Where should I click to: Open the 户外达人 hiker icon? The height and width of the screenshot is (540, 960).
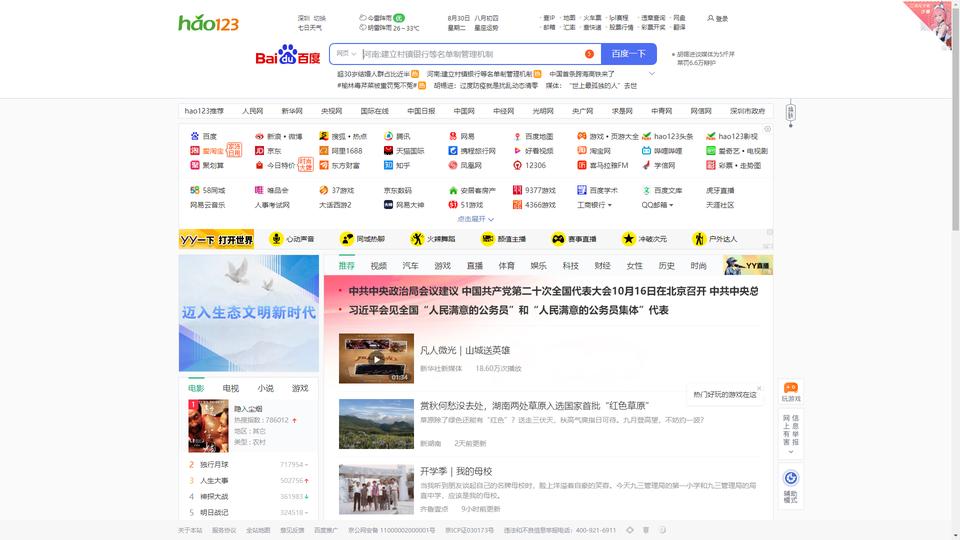(699, 239)
